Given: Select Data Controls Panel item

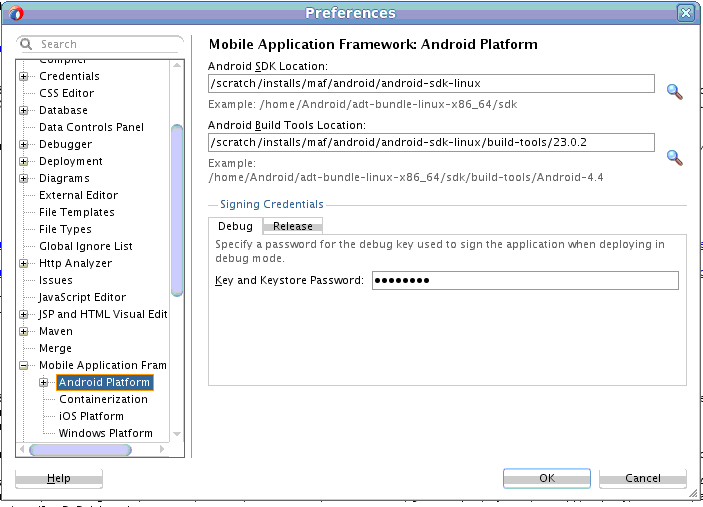Looking at the screenshot, I should [91, 127].
